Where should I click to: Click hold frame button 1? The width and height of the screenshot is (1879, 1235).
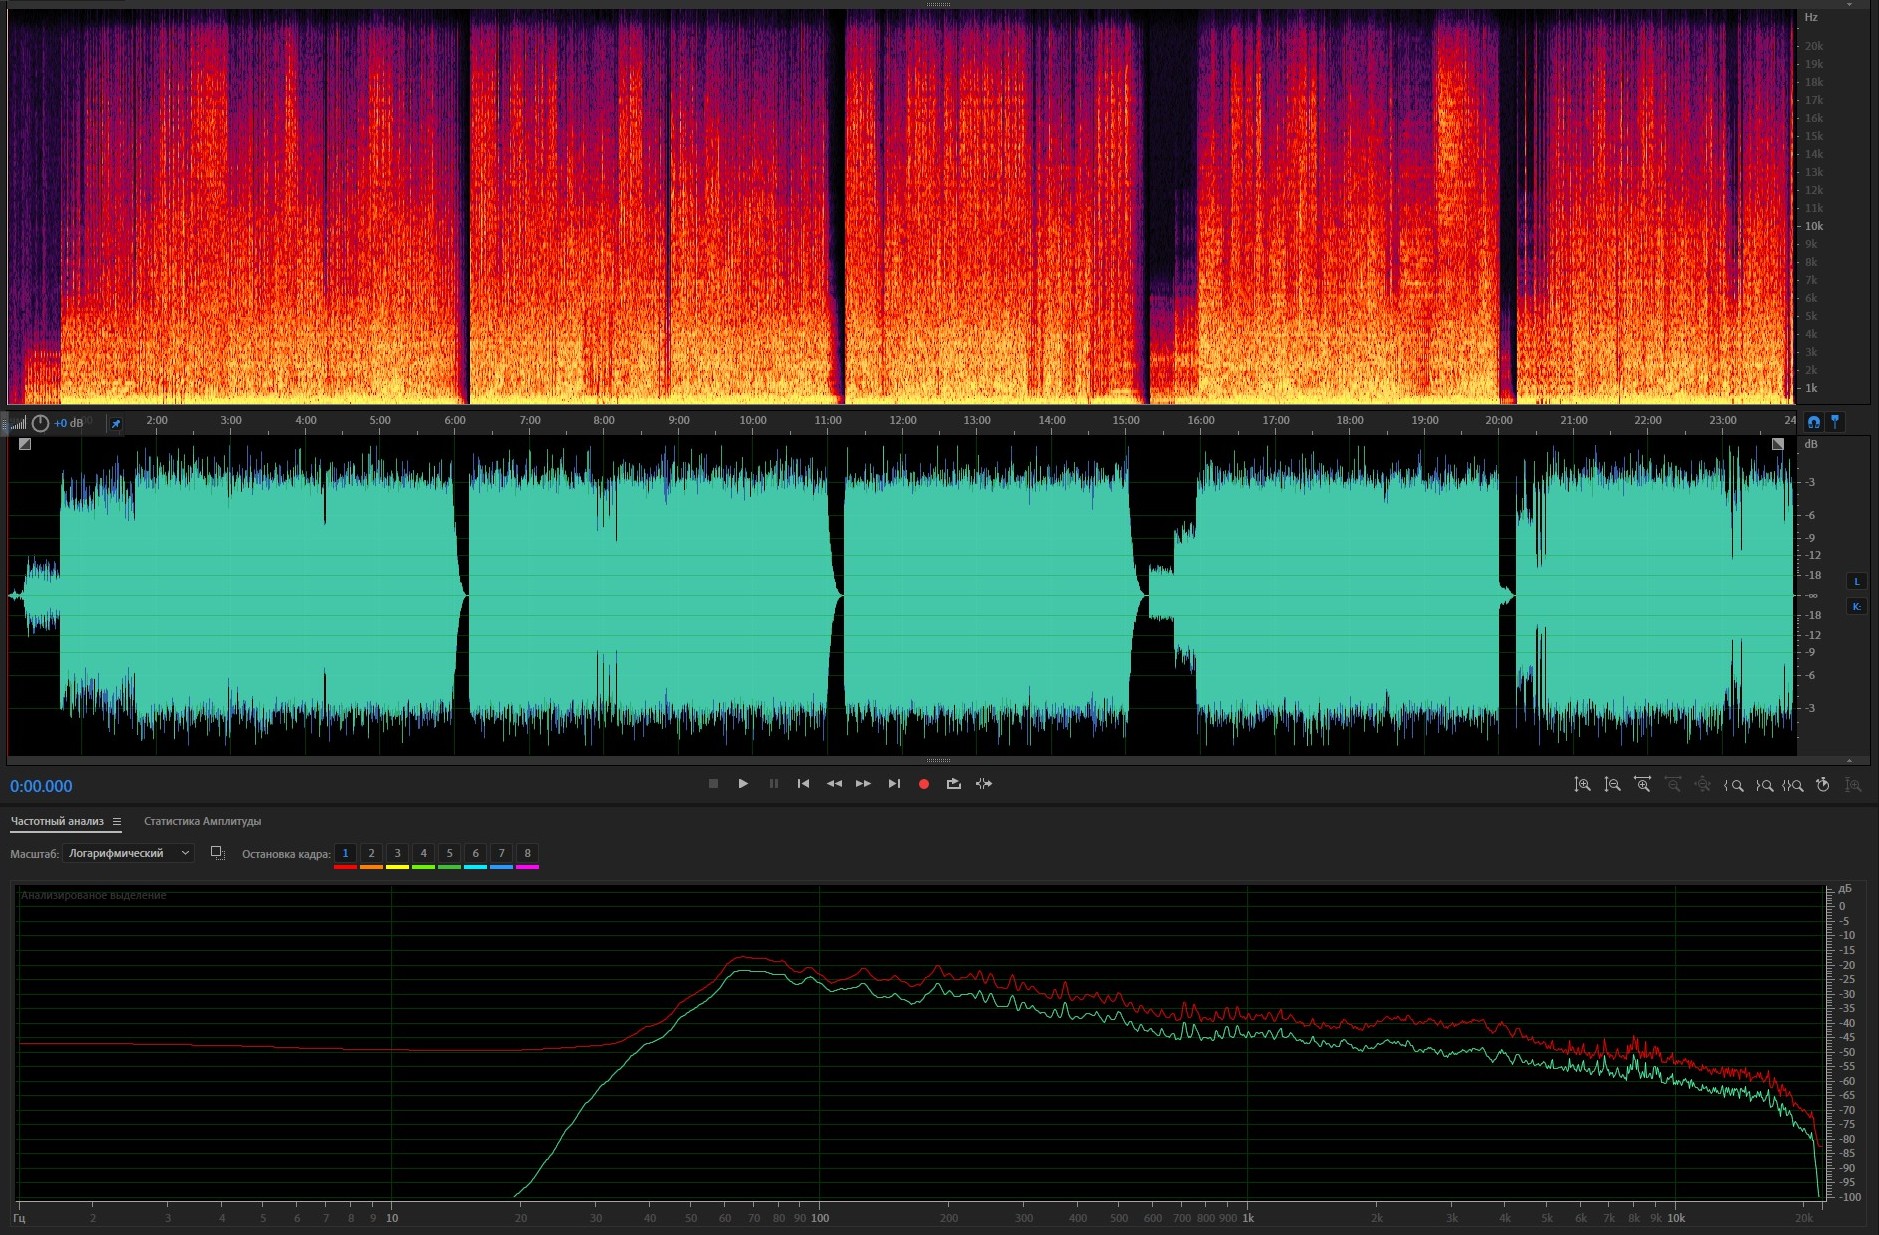(345, 854)
